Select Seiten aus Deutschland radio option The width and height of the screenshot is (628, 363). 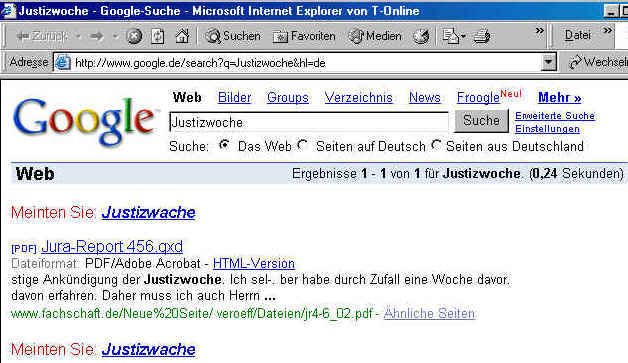point(436,145)
